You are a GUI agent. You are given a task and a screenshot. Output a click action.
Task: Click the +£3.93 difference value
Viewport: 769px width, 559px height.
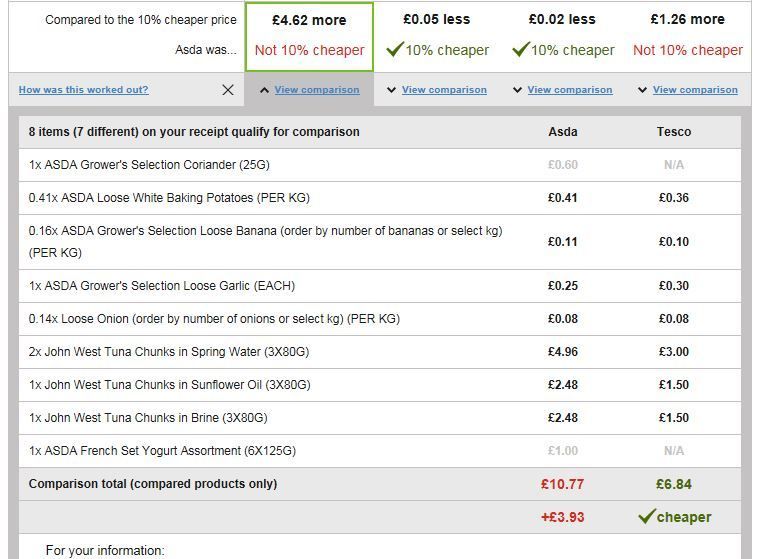[x=563, y=517]
